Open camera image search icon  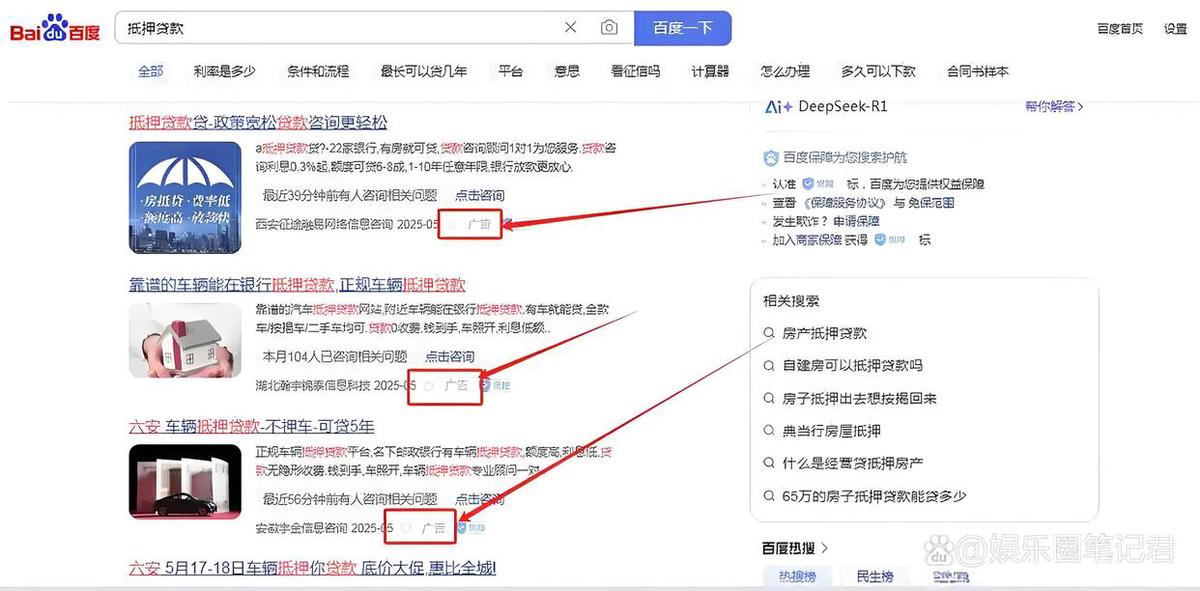[x=609, y=28]
